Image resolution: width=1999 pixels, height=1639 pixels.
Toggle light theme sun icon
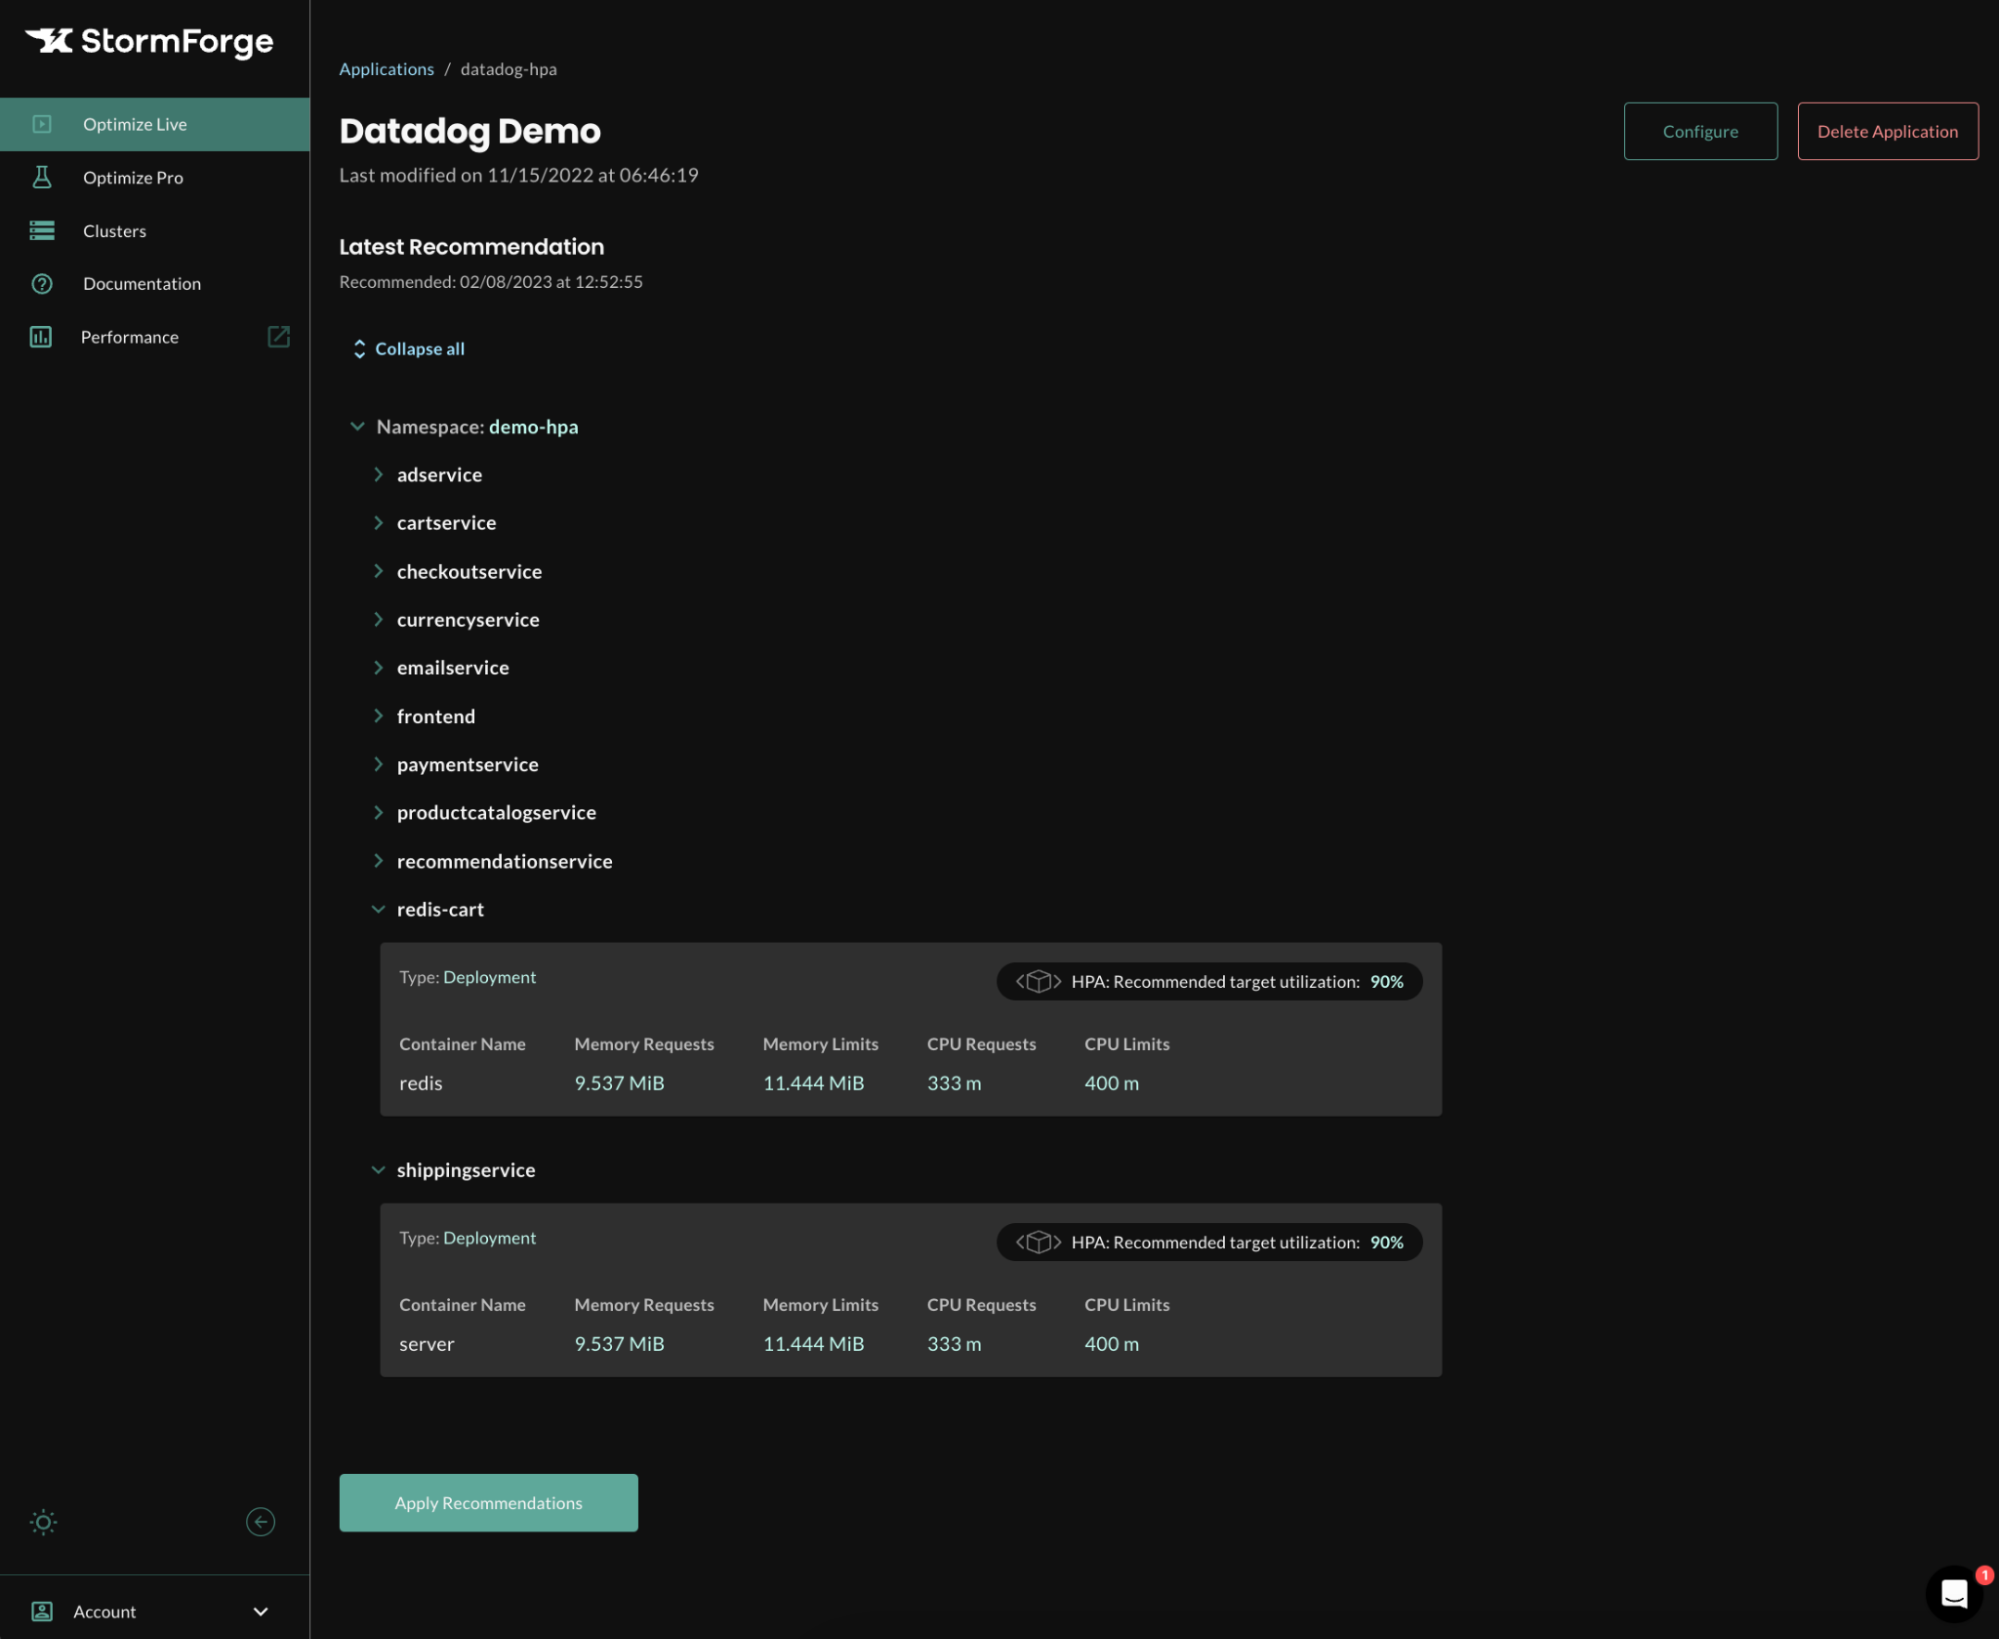pyautogui.click(x=43, y=1522)
